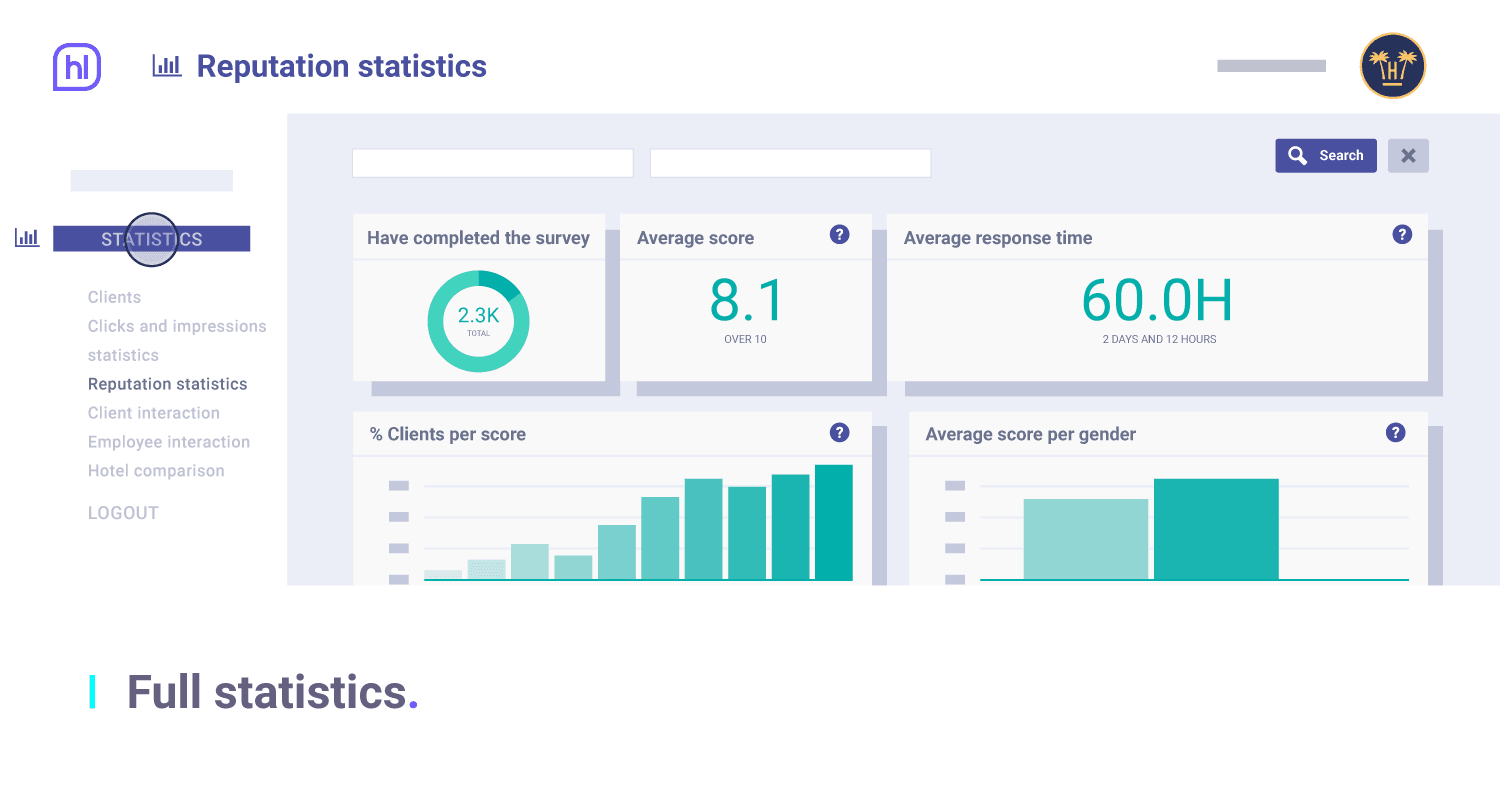The image size is (1500, 800).
Task: Click the sidebar statistics chart icon
Action: [27, 238]
